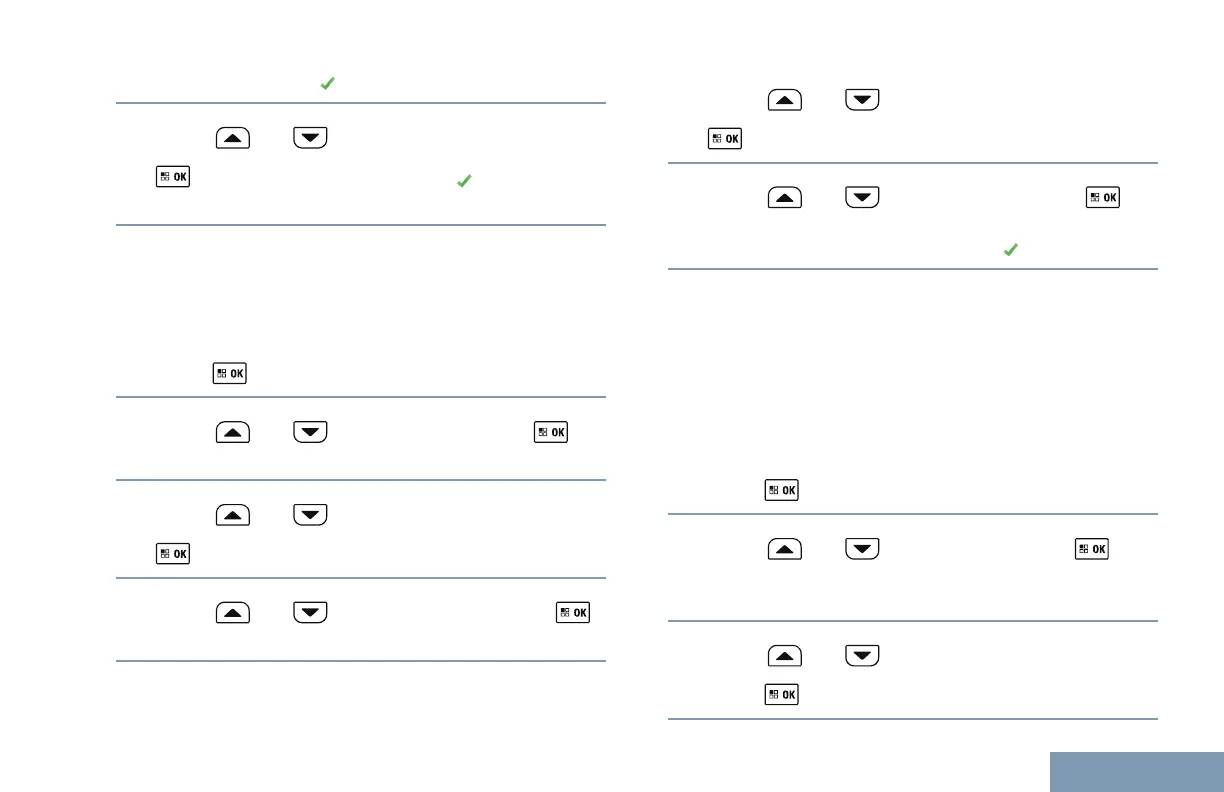Click the topmost green checkmark in the left column
The width and height of the screenshot is (1224, 792).
(x=326, y=85)
